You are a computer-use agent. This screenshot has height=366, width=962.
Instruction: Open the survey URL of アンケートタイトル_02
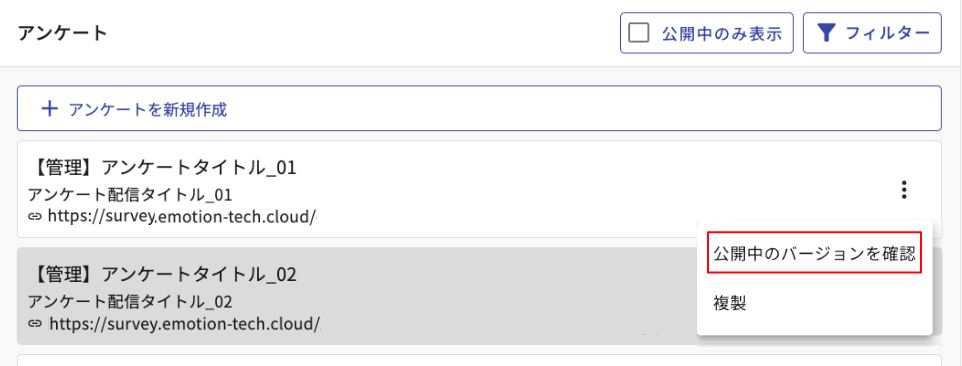click(x=184, y=323)
